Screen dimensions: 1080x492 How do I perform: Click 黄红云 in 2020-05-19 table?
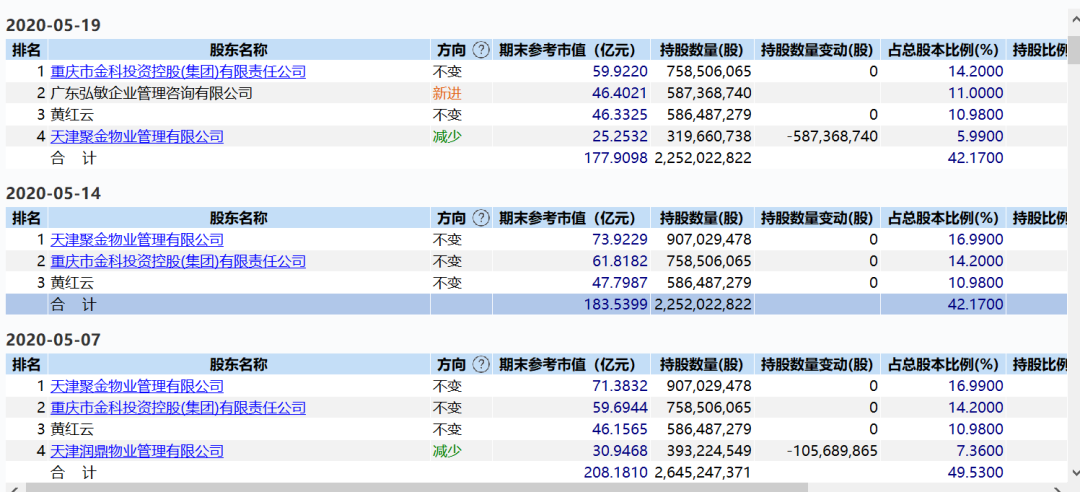(72, 114)
